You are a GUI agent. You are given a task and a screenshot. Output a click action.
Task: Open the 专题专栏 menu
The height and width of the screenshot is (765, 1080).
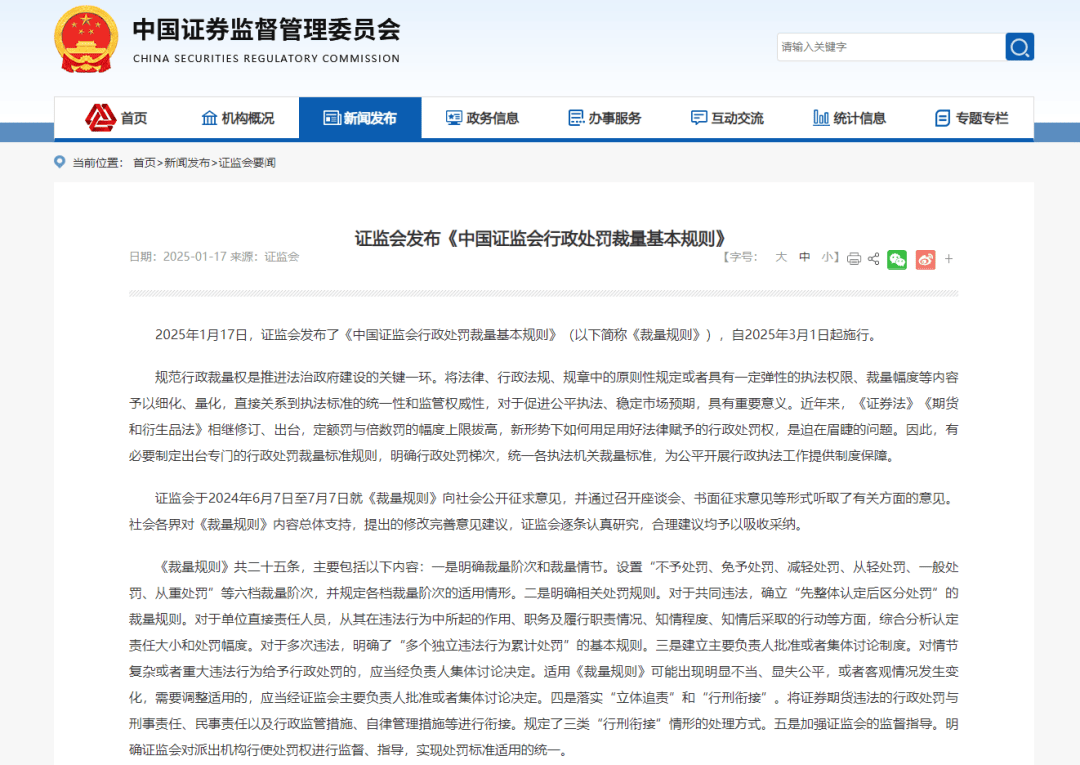pos(971,118)
